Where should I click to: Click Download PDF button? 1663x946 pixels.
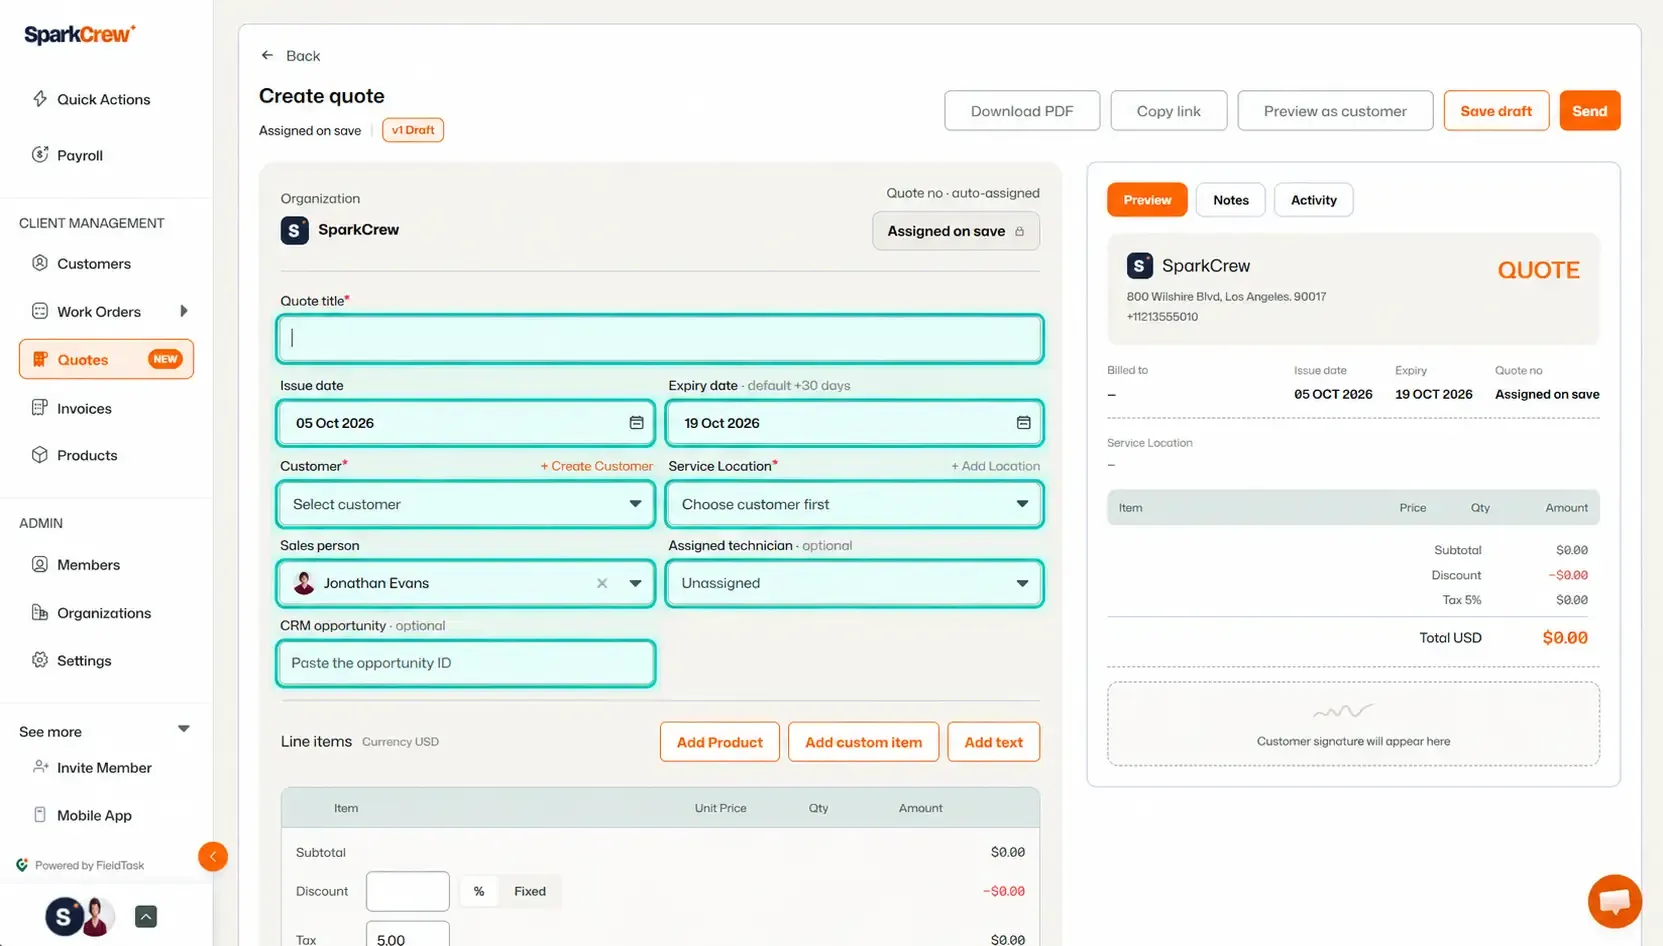(x=1022, y=111)
